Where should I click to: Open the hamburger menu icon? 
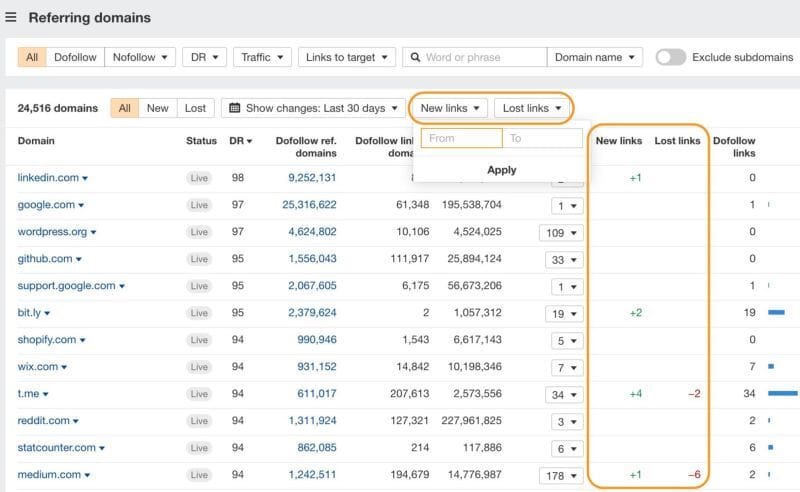(11, 17)
